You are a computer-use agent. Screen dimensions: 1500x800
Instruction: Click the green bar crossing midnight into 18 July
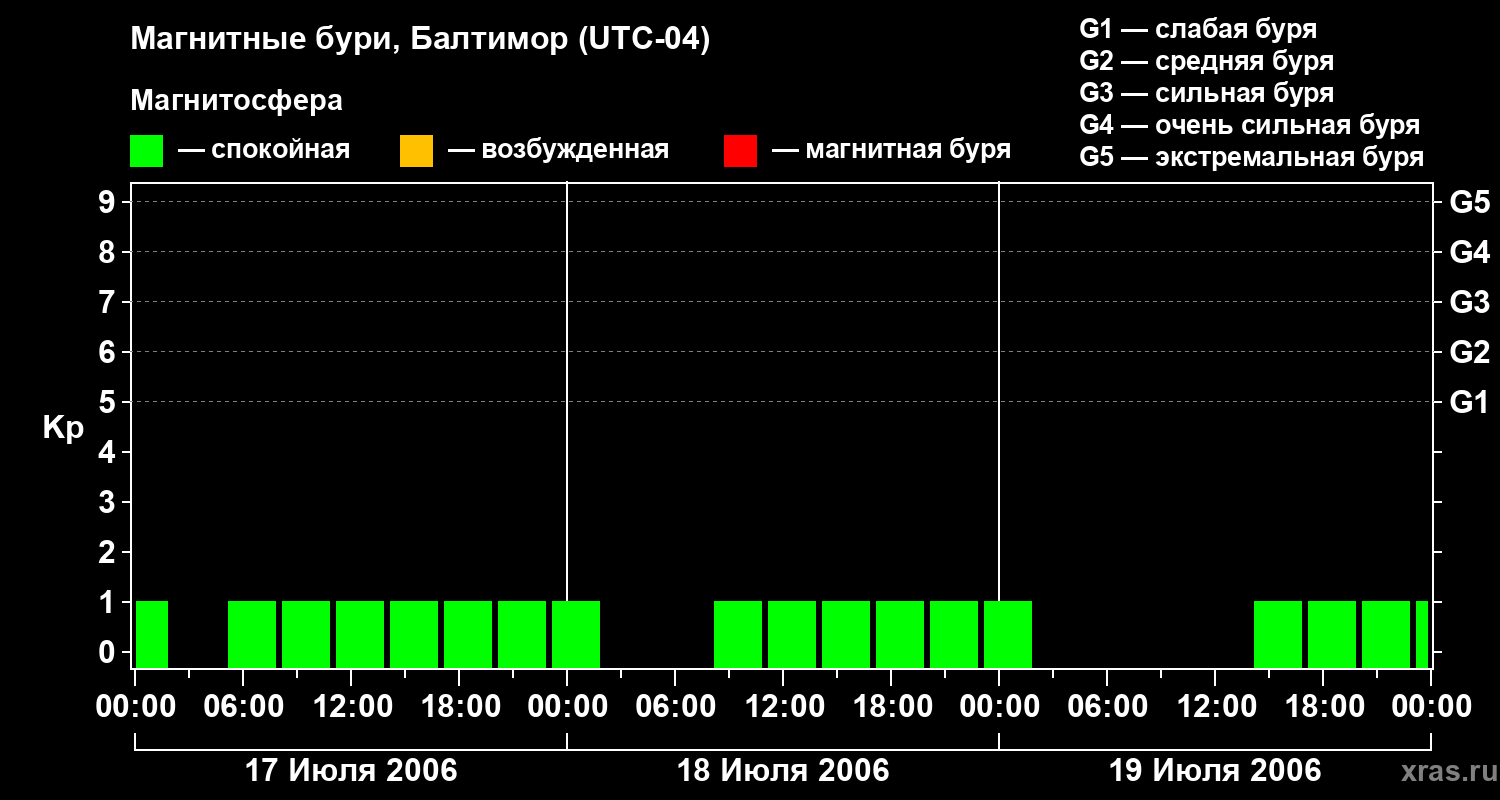576,634
